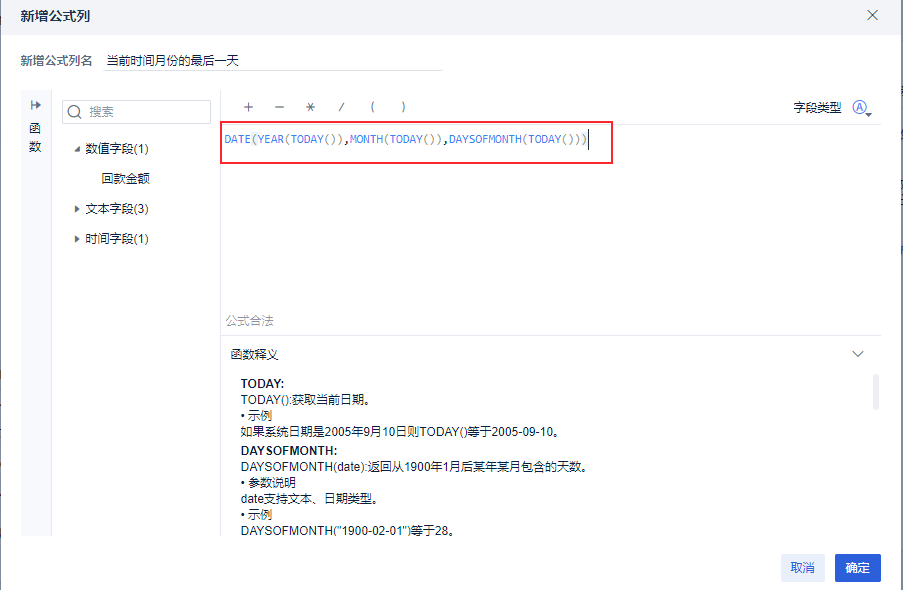Collapse the 函数释义 panel chevron
903x590 pixels.
tap(858, 354)
